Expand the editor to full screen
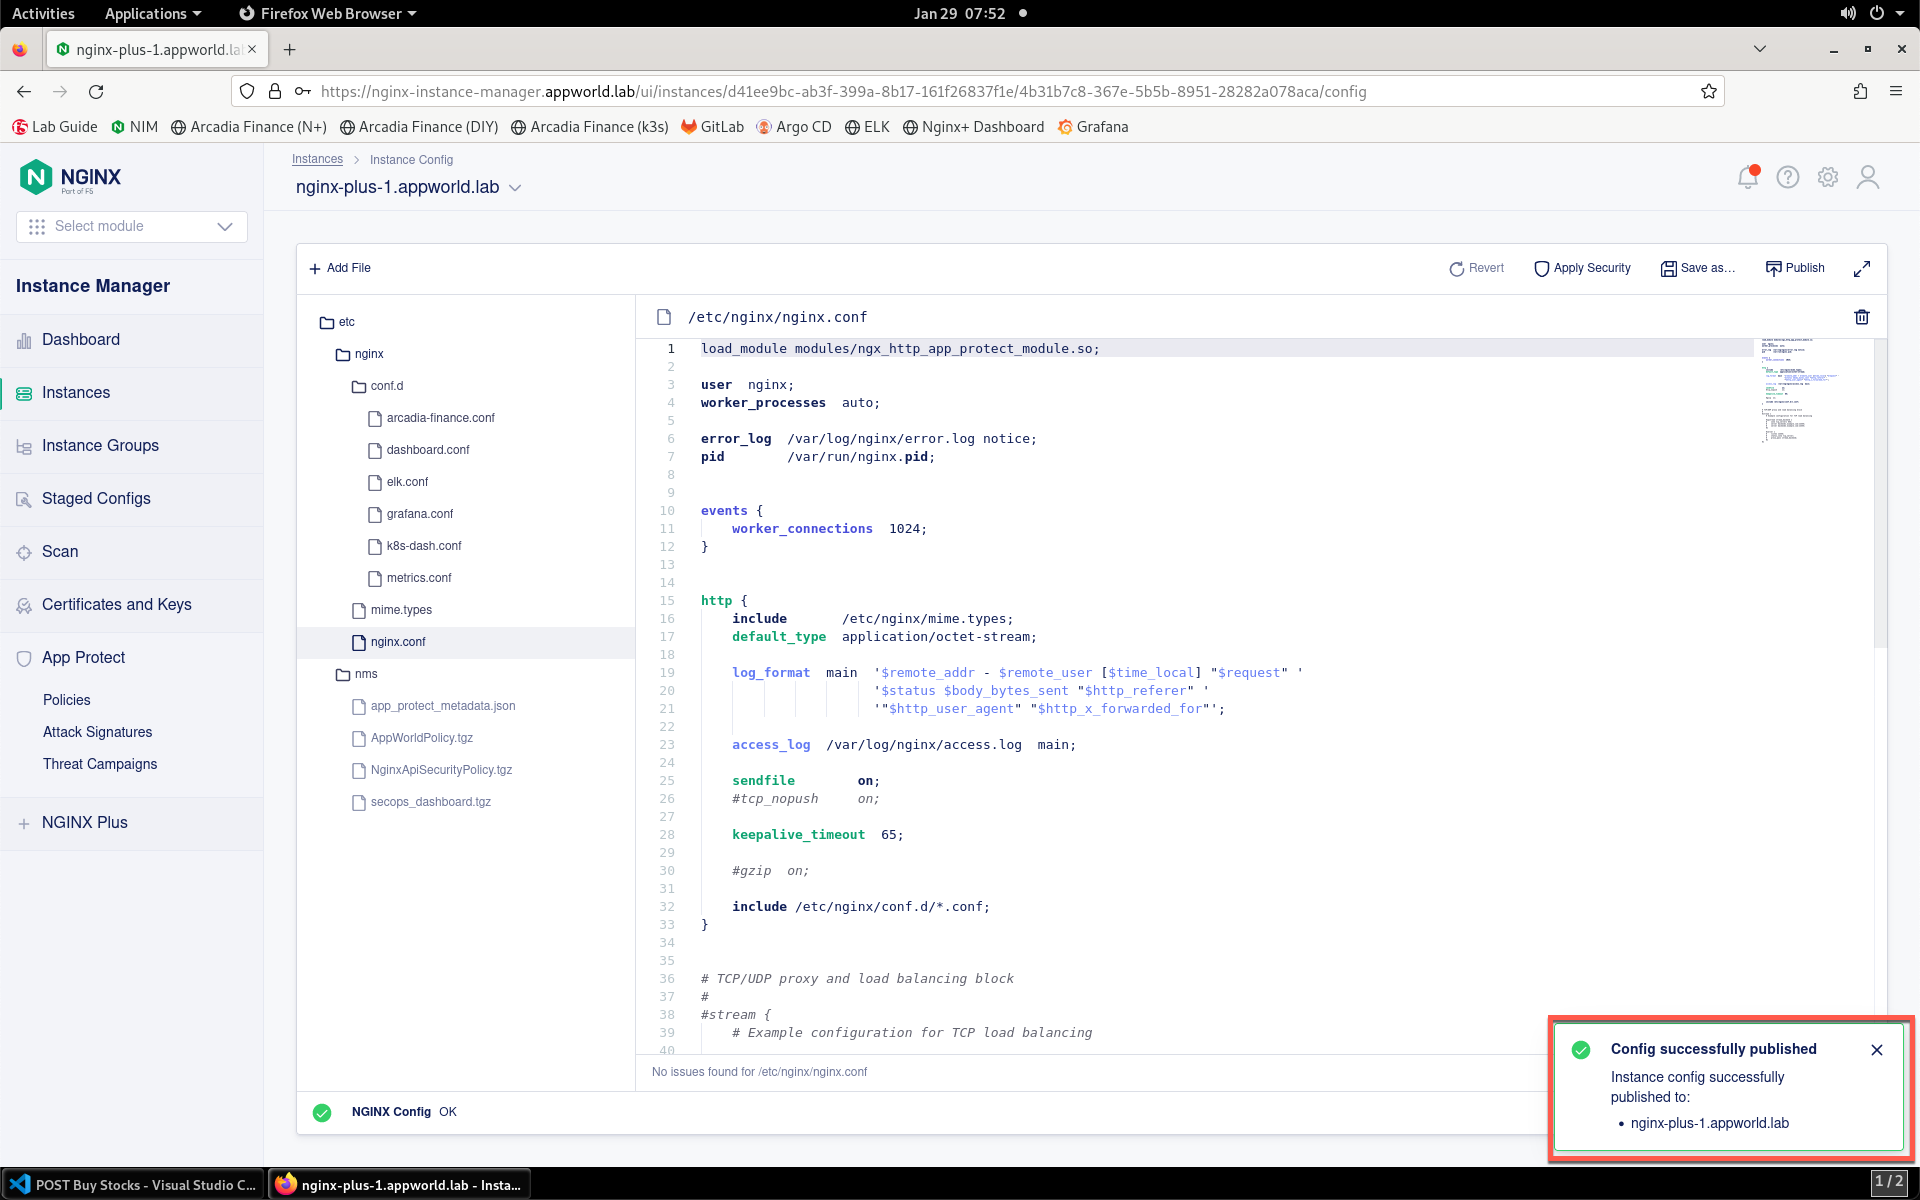Image resolution: width=1920 pixels, height=1200 pixels. click(1862, 268)
